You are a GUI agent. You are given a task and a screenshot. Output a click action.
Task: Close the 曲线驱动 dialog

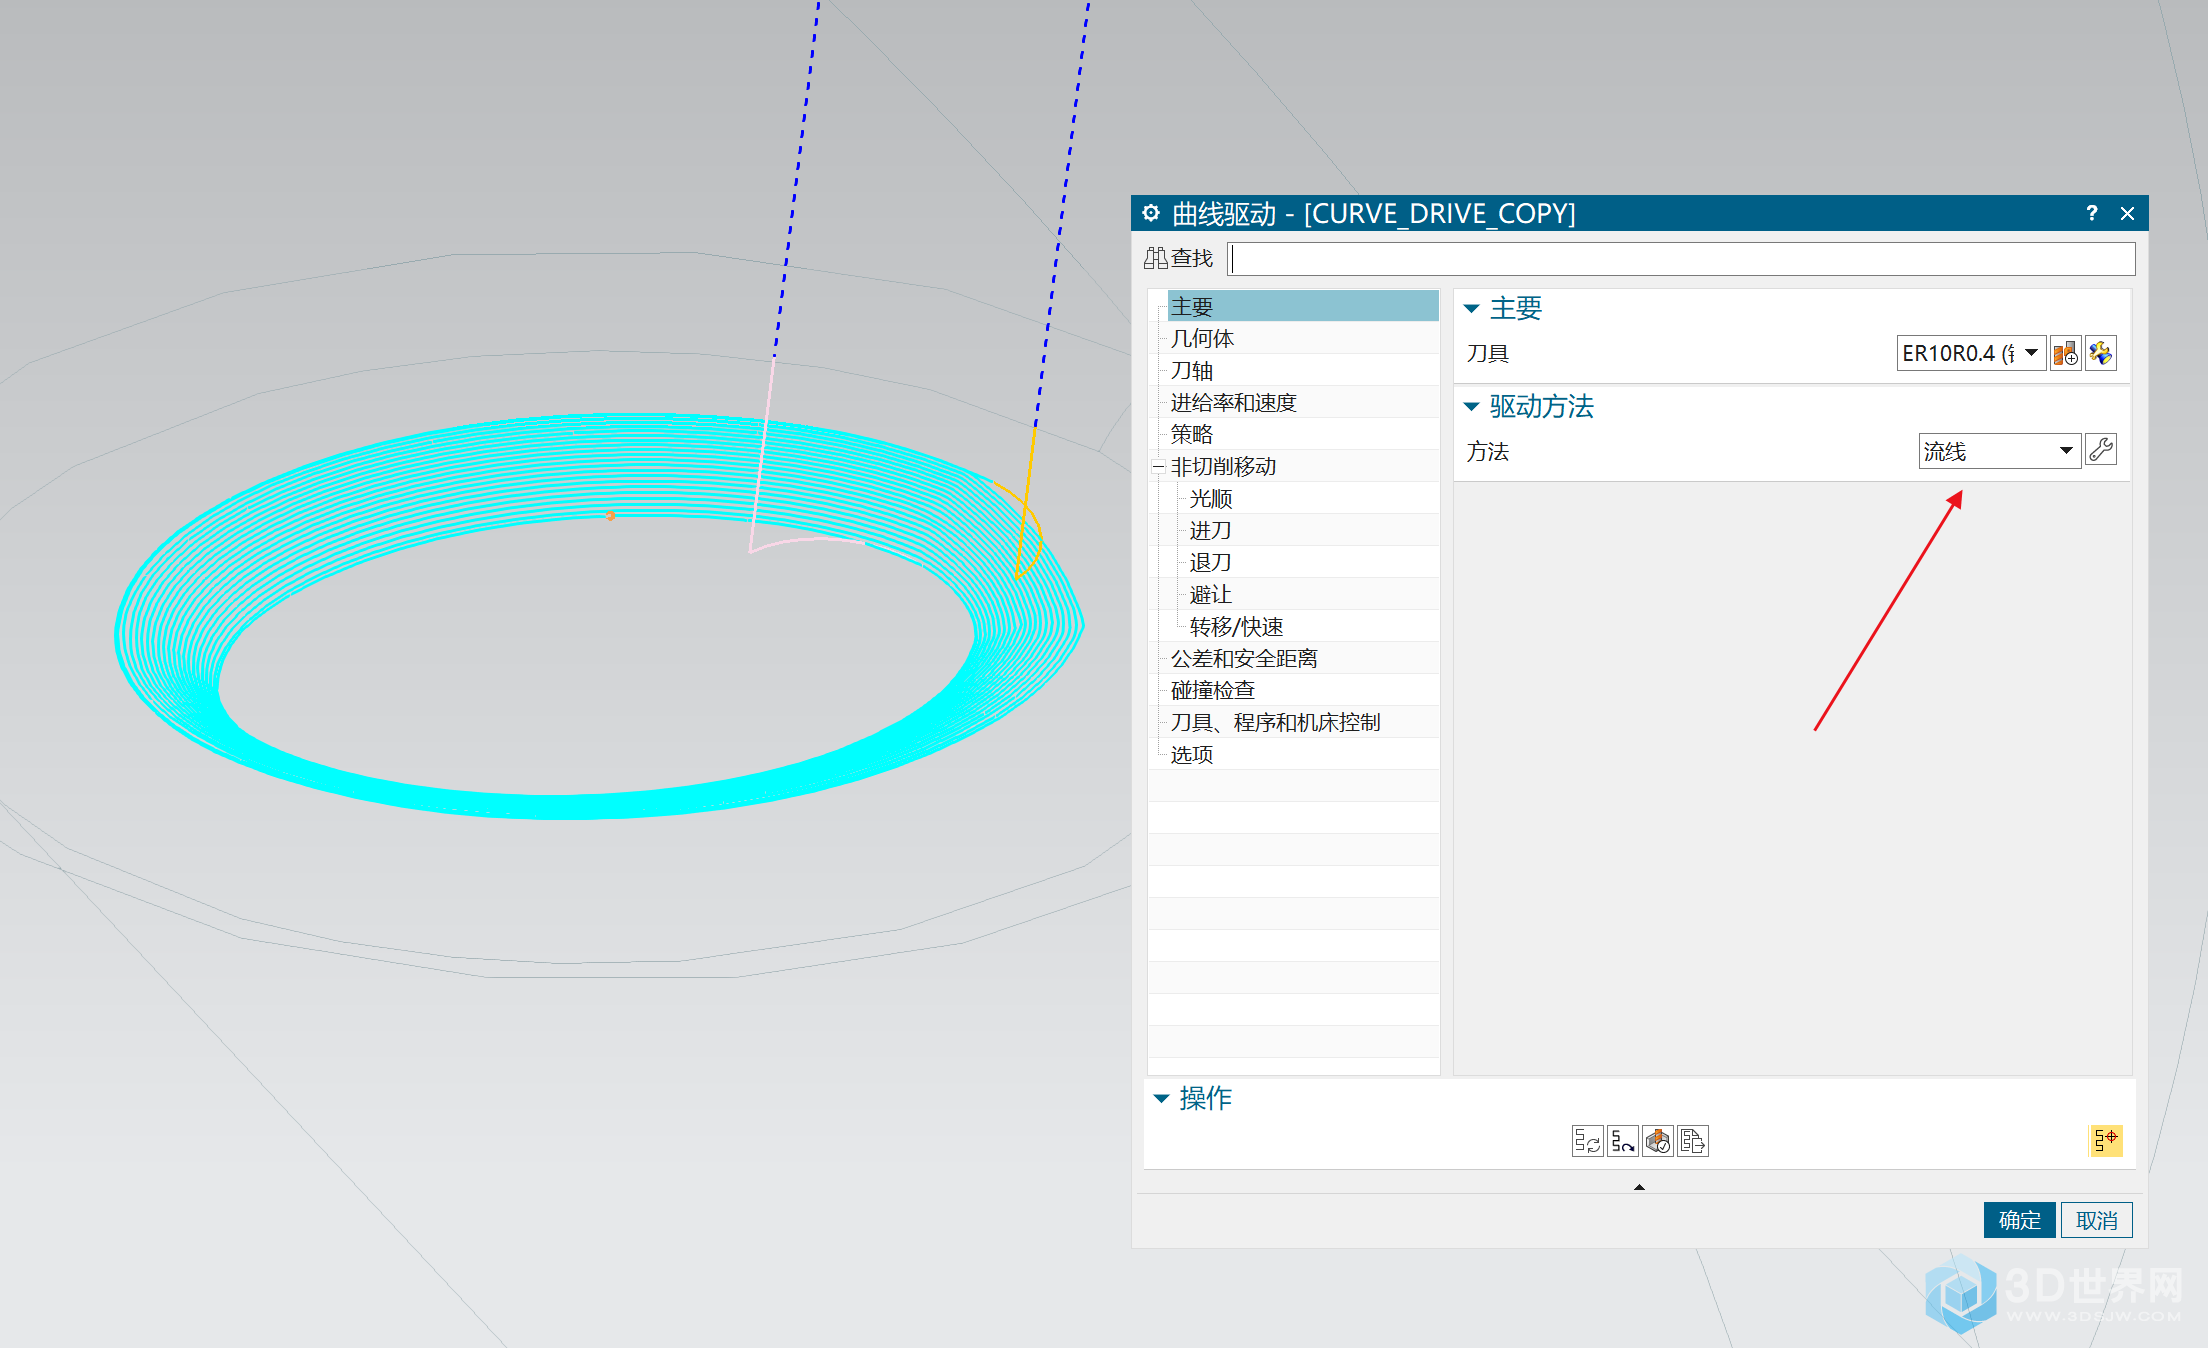(x=2127, y=213)
